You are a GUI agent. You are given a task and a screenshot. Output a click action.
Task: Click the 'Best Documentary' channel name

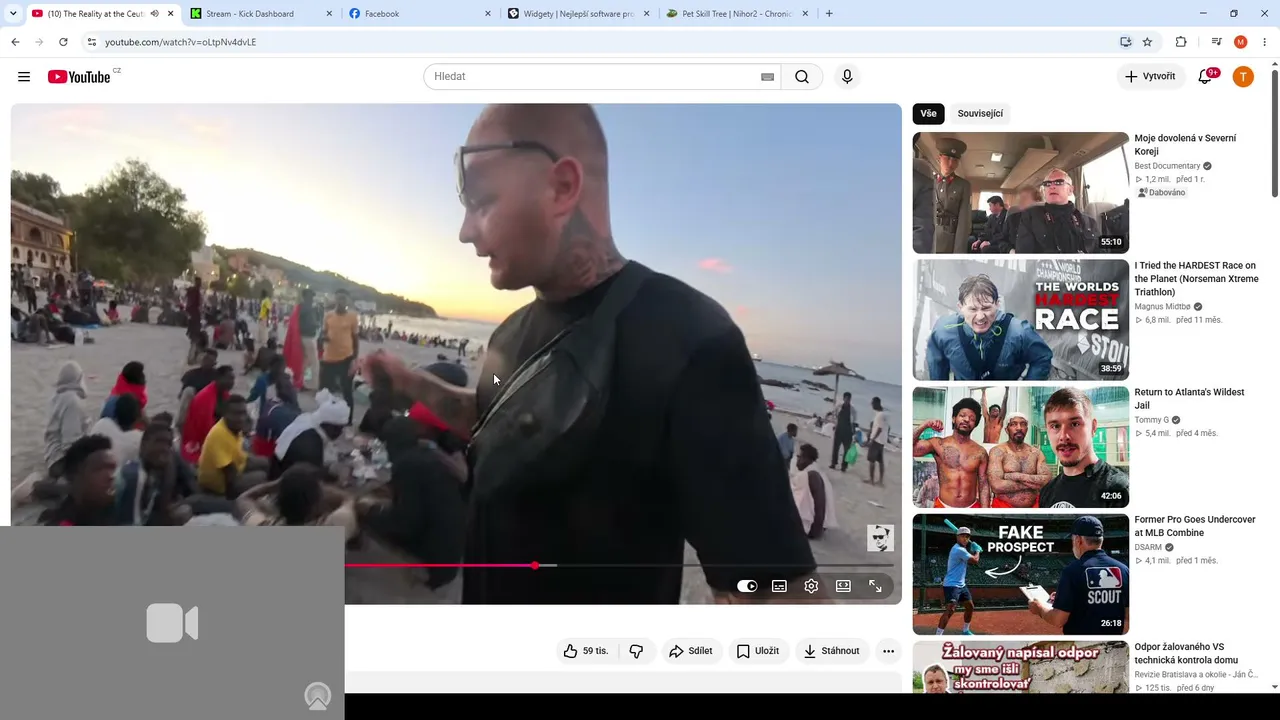click(1167, 166)
